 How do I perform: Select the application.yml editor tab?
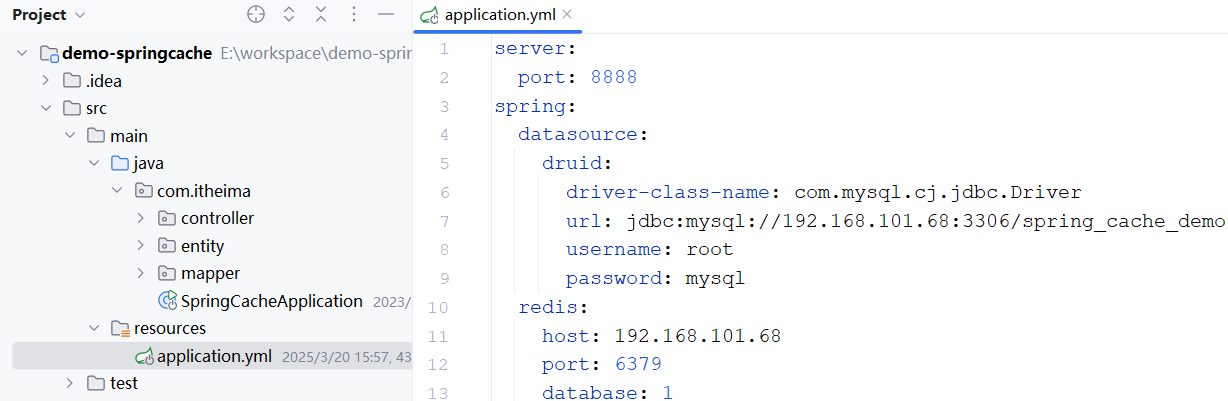[497, 14]
